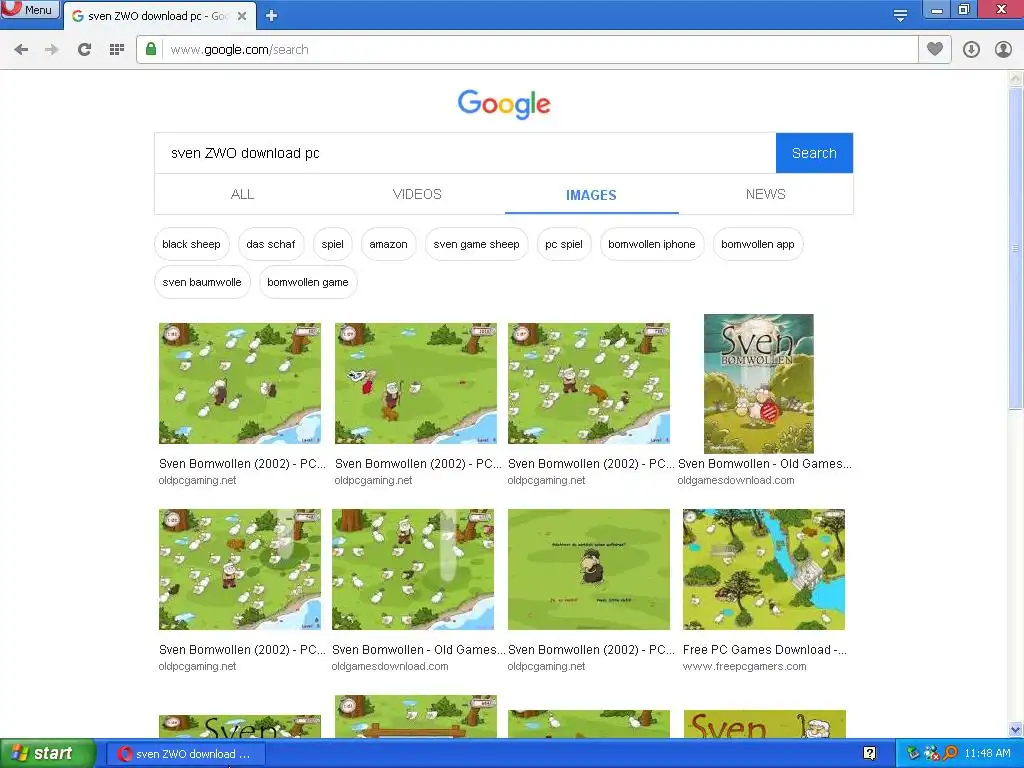Close the sven ZWO download pc tab
Viewport: 1024px width, 768px height.
pos(242,16)
